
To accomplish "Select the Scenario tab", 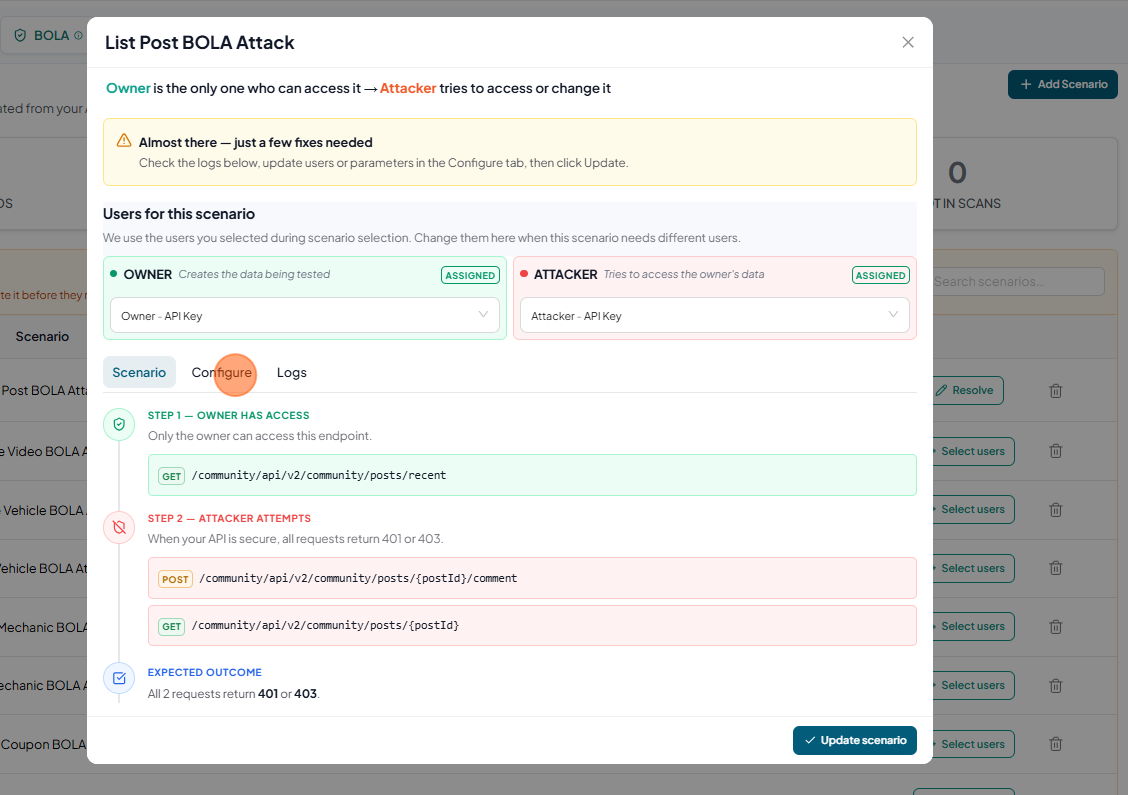I will point(139,373).
